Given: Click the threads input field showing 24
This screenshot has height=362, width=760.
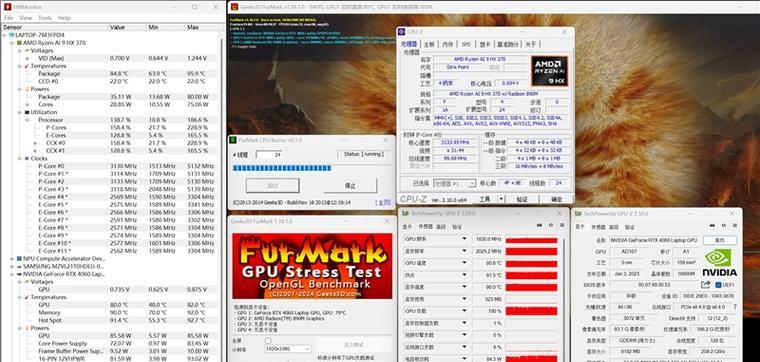Looking at the screenshot, I should (269, 155).
